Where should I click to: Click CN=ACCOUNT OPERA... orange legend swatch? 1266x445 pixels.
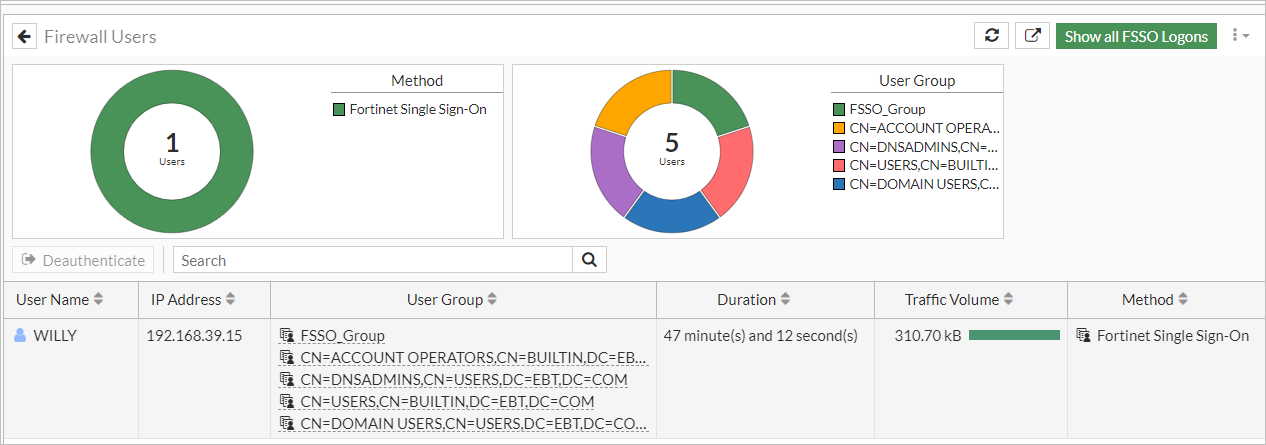coord(838,128)
